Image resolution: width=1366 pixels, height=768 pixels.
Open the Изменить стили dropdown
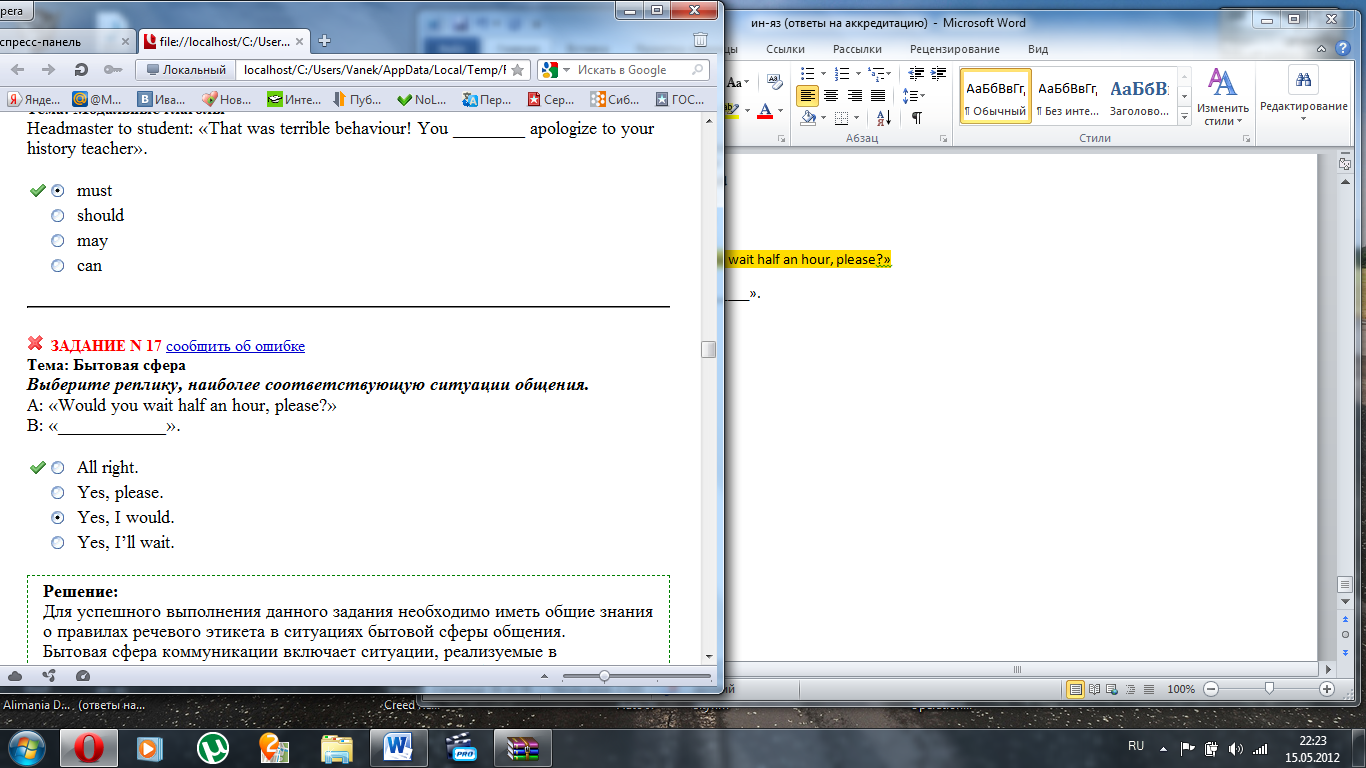1222,96
